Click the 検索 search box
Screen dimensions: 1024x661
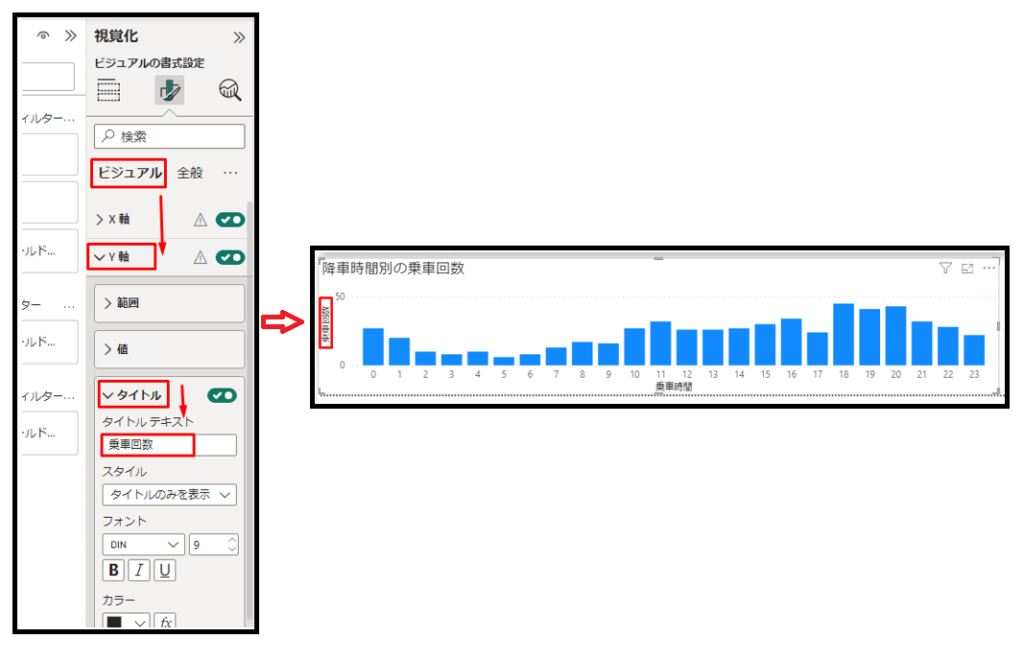tap(170, 137)
